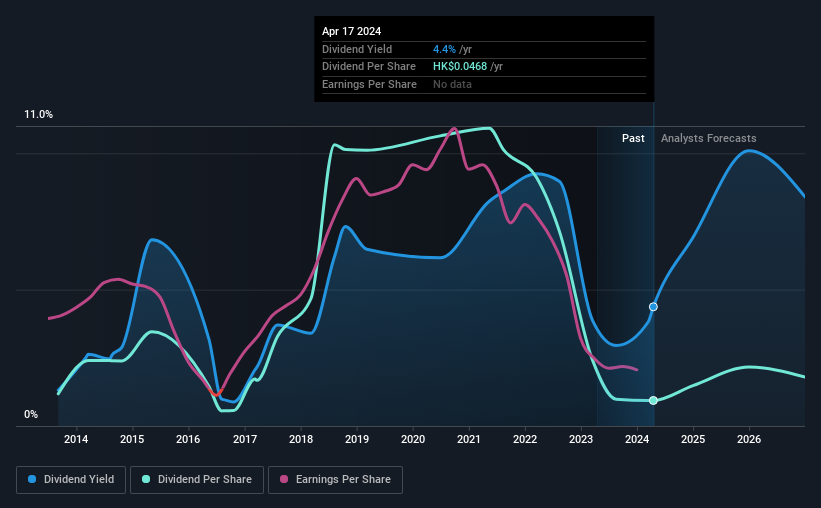Click the teal Dividend Per Share marker
Viewport: 821px width, 508px height.
coord(653,401)
